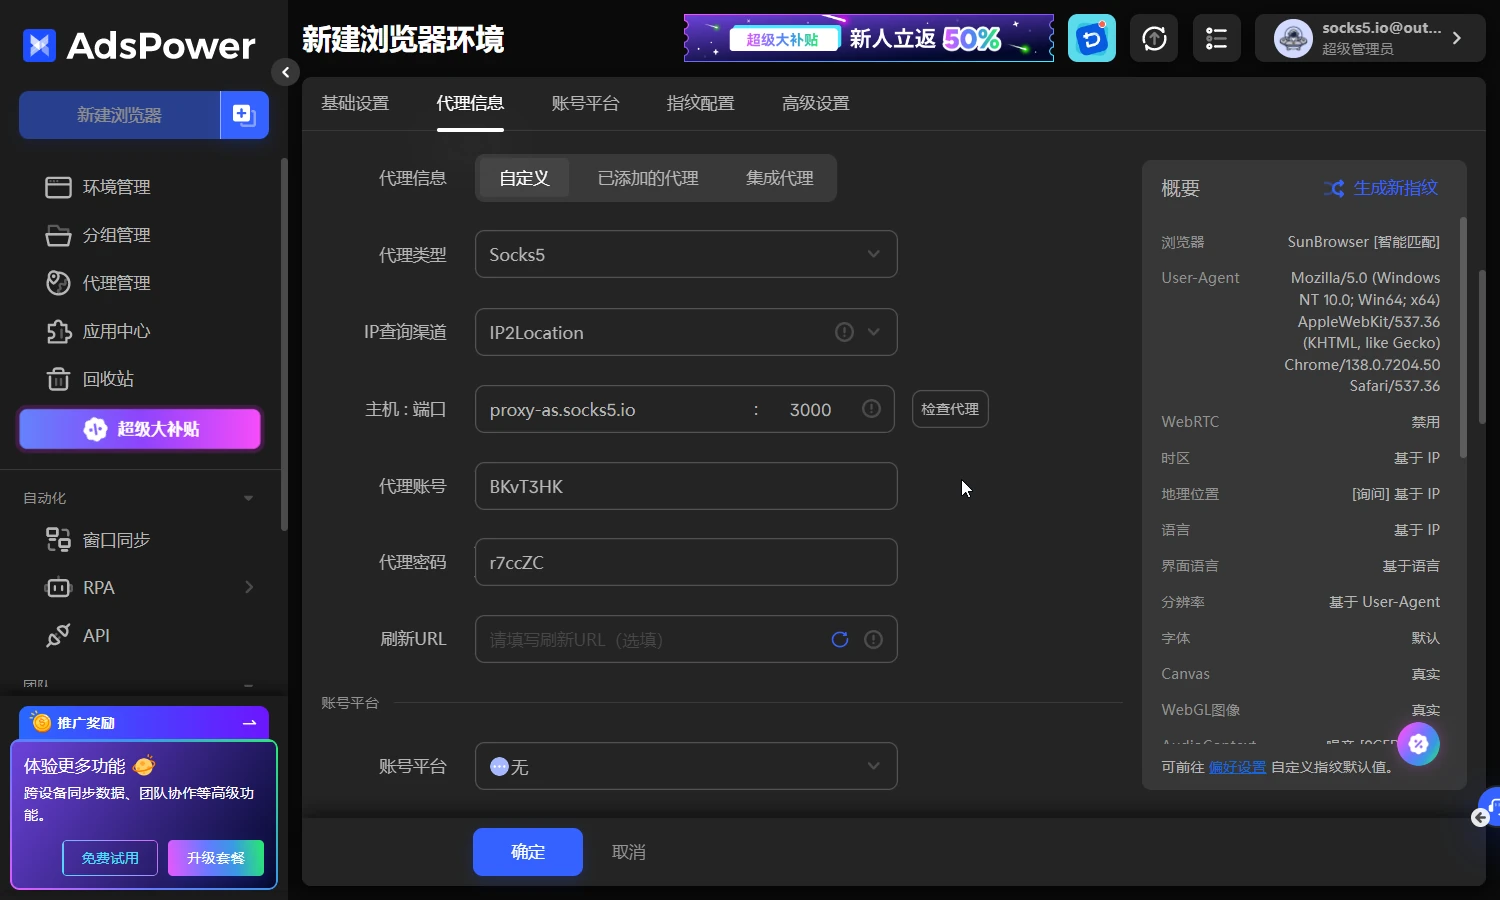Click the sidebar scrollbar
Viewport: 1500px width, 900px height.
(284, 345)
